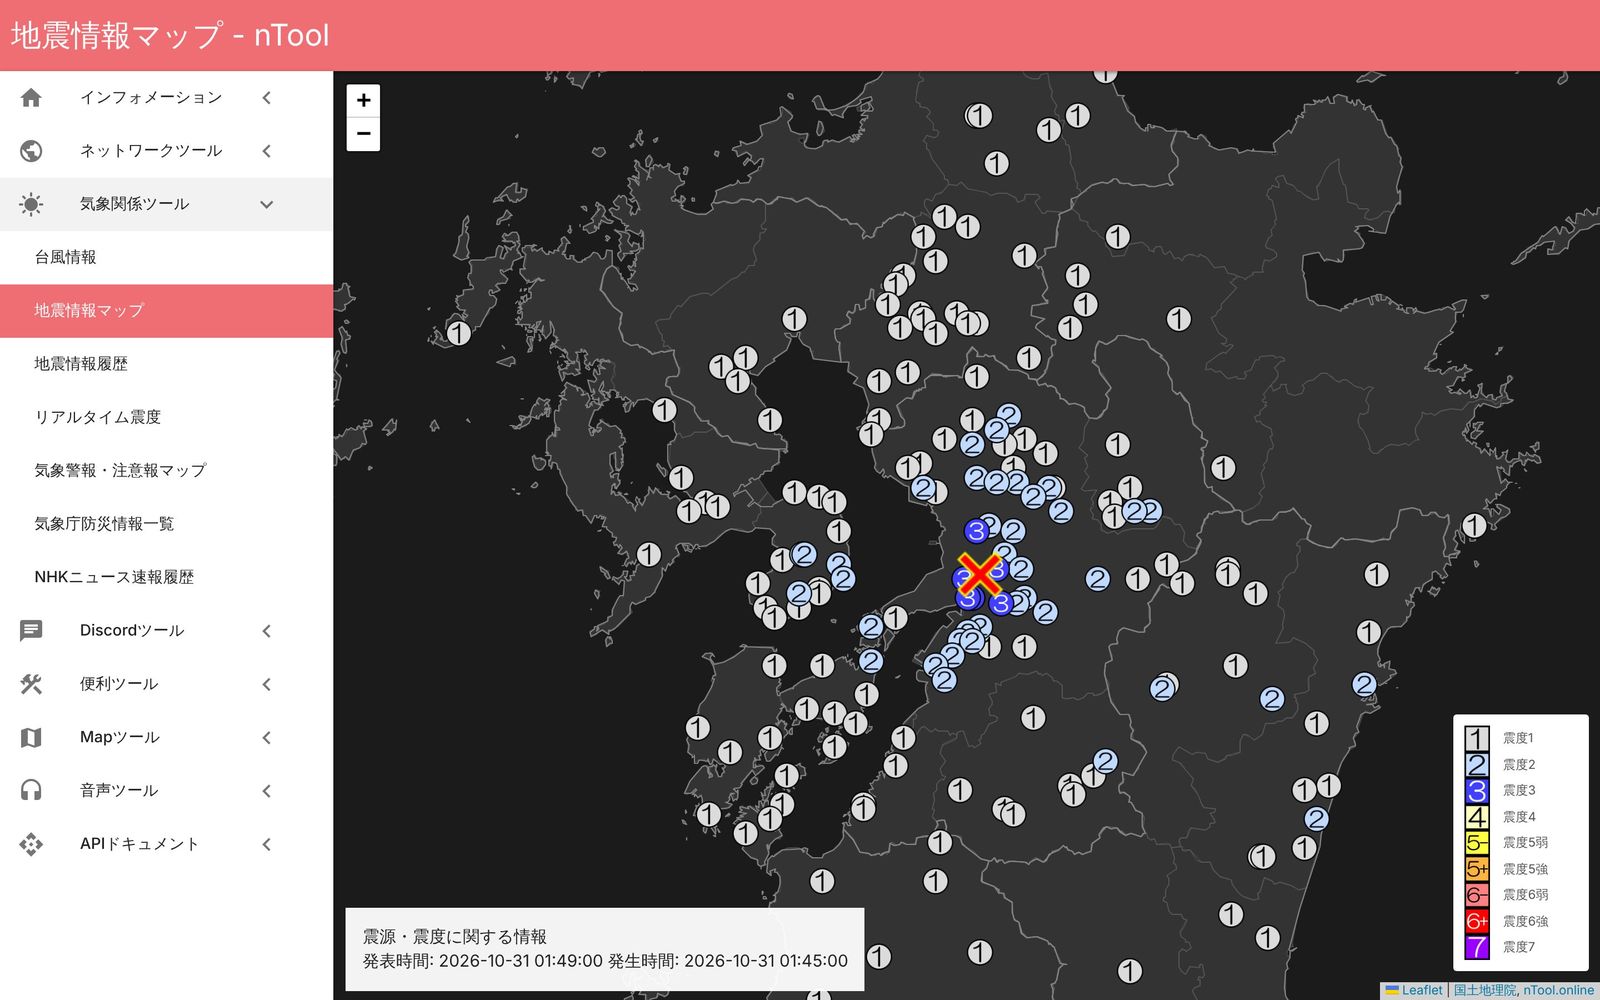
Task: Select 地震情報マップ menu item
Action: pyautogui.click(x=166, y=311)
